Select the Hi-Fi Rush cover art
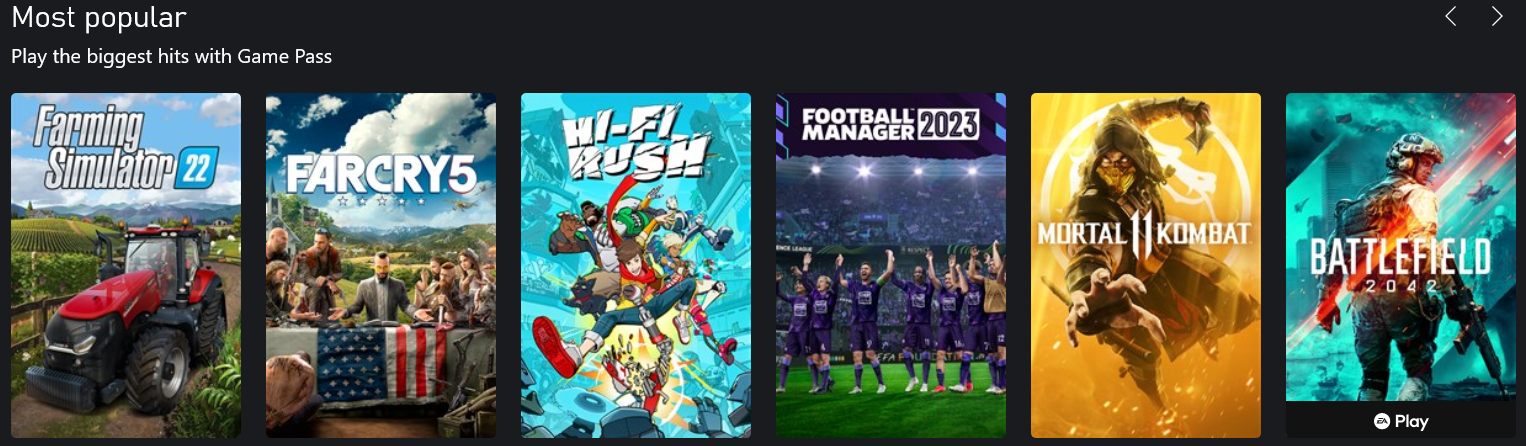This screenshot has height=446, width=1526. pyautogui.click(x=636, y=265)
